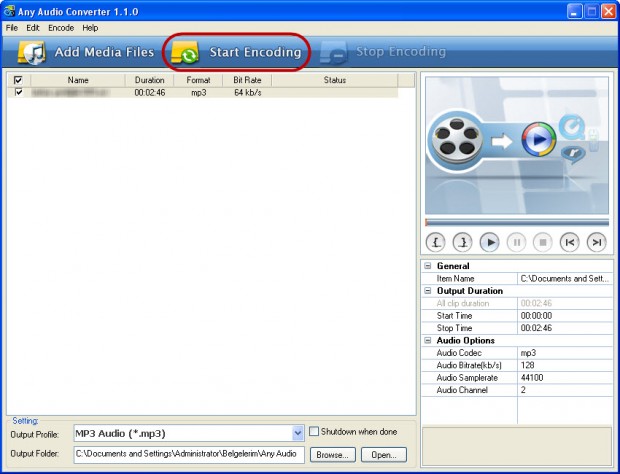
Task: Enable Shutdown when done
Action: 314,431
